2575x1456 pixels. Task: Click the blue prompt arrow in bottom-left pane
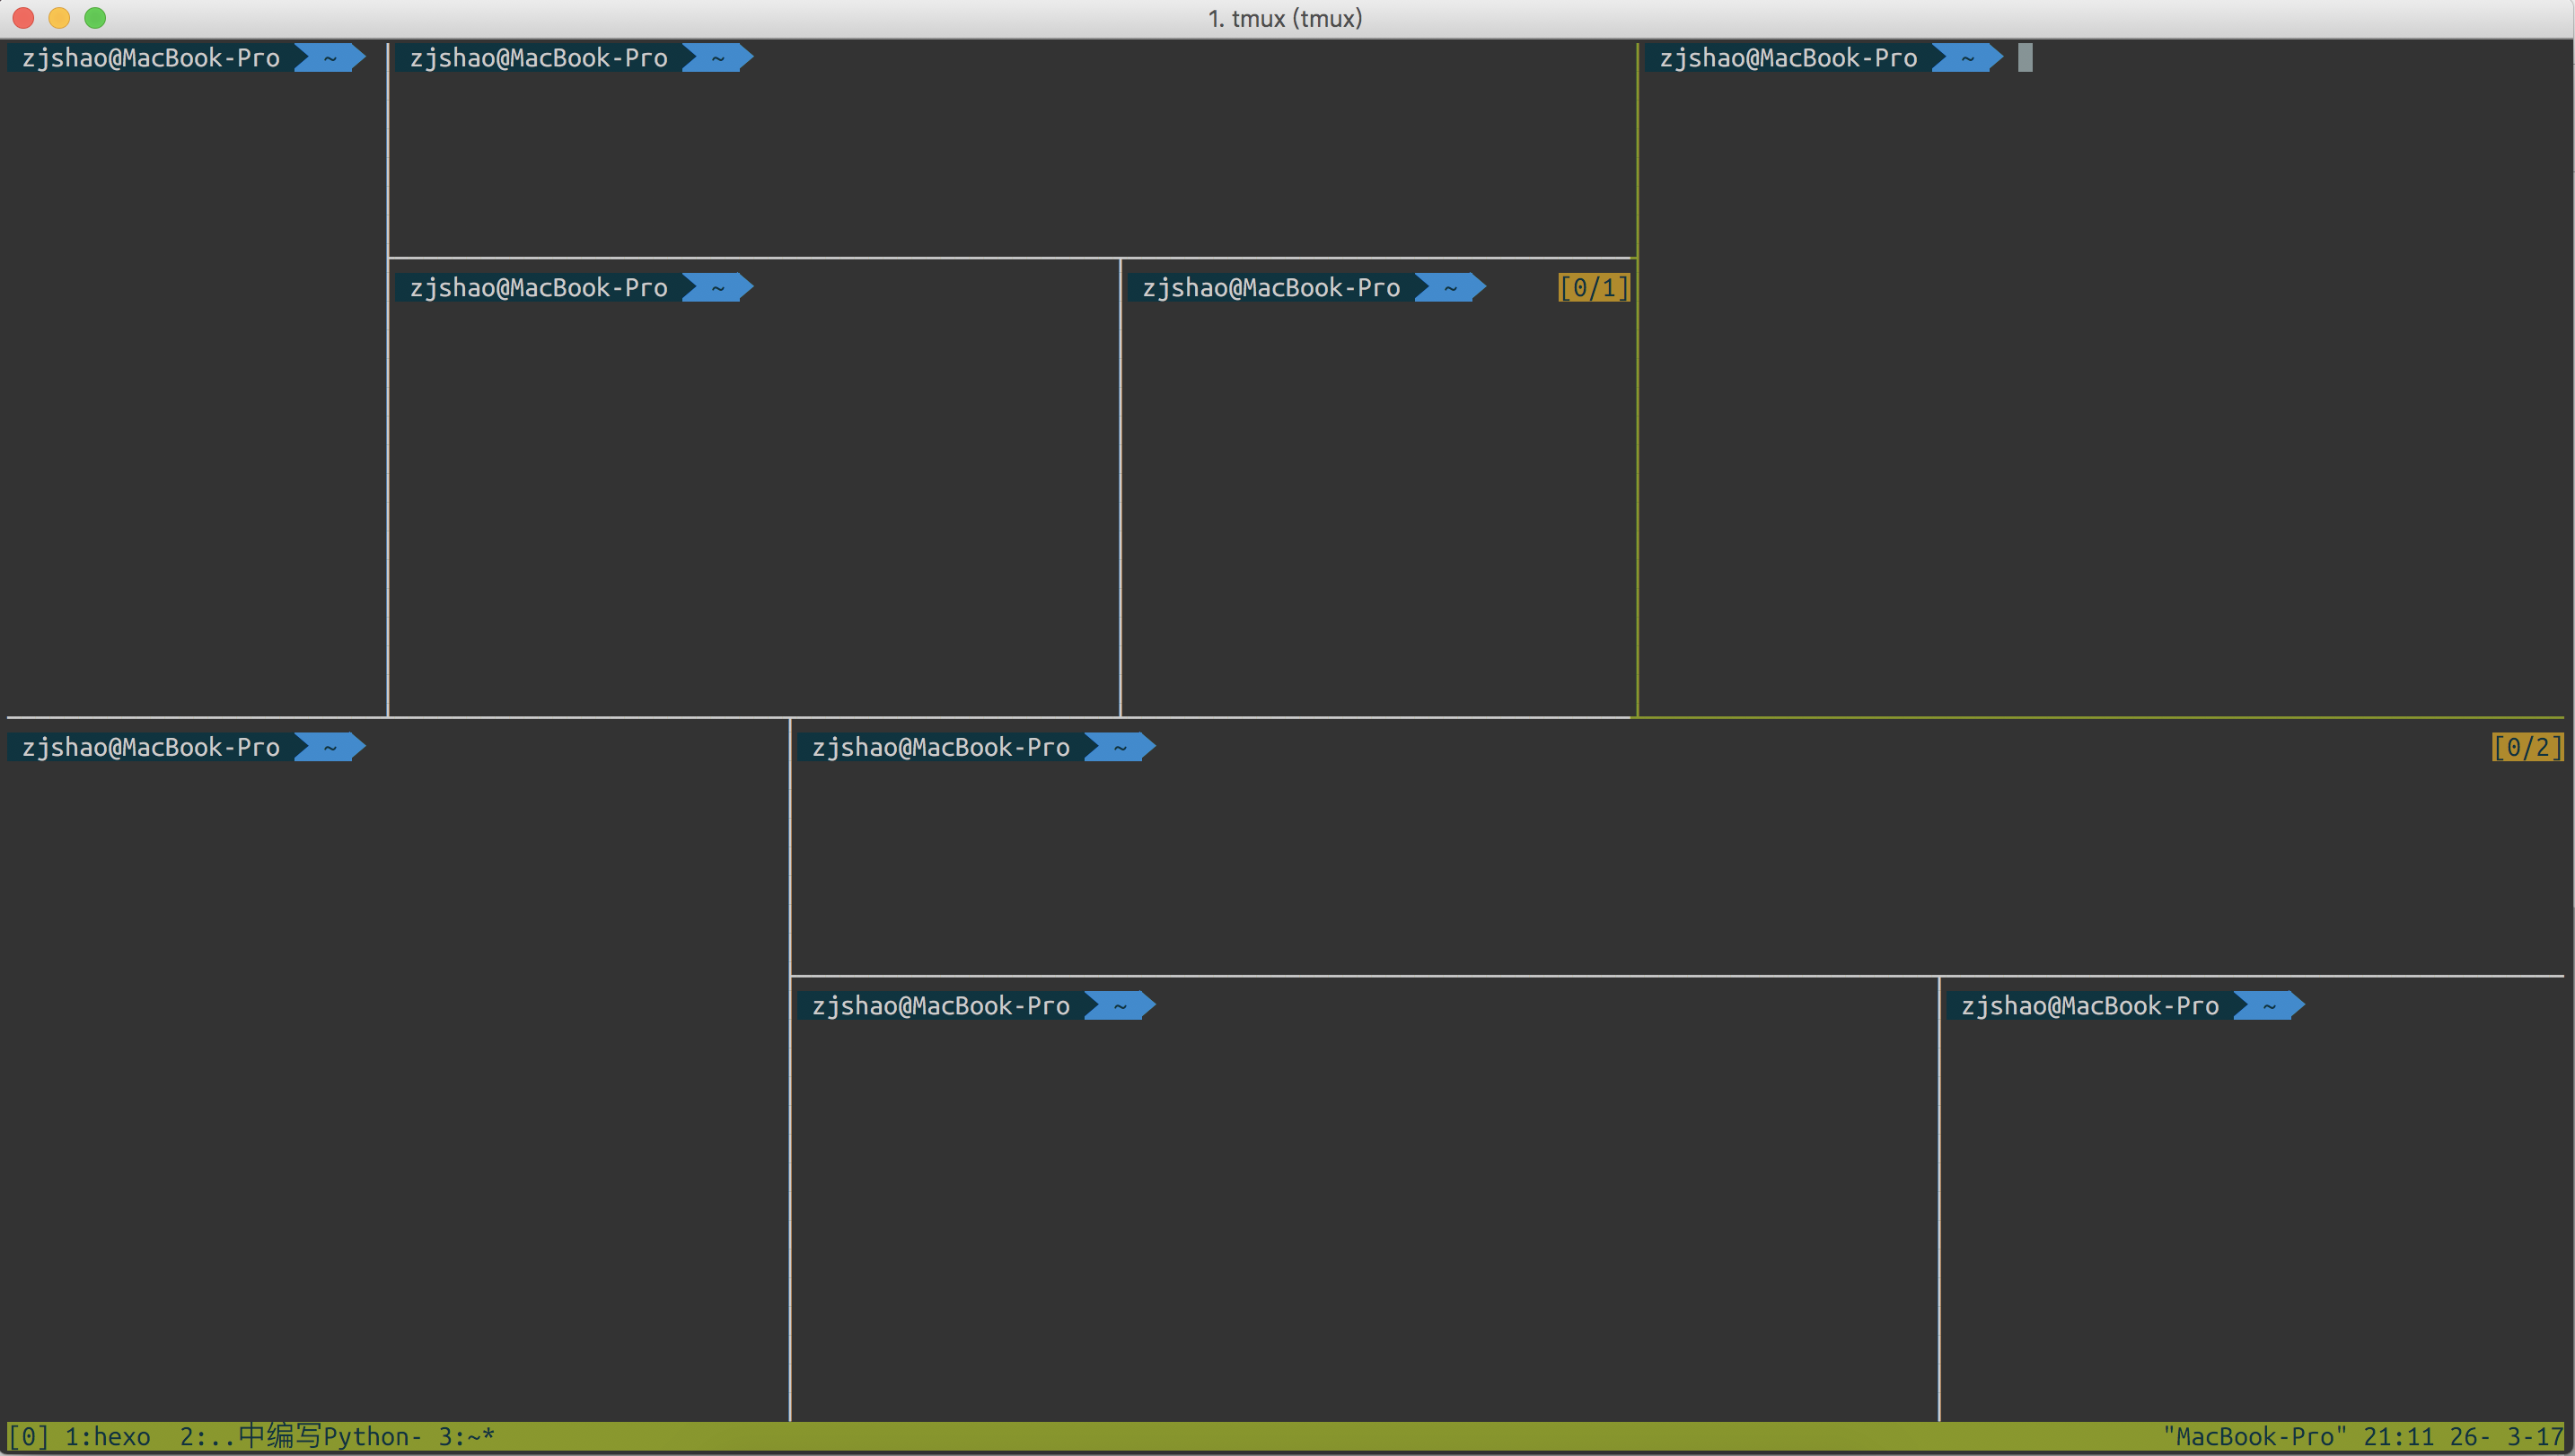[331, 747]
